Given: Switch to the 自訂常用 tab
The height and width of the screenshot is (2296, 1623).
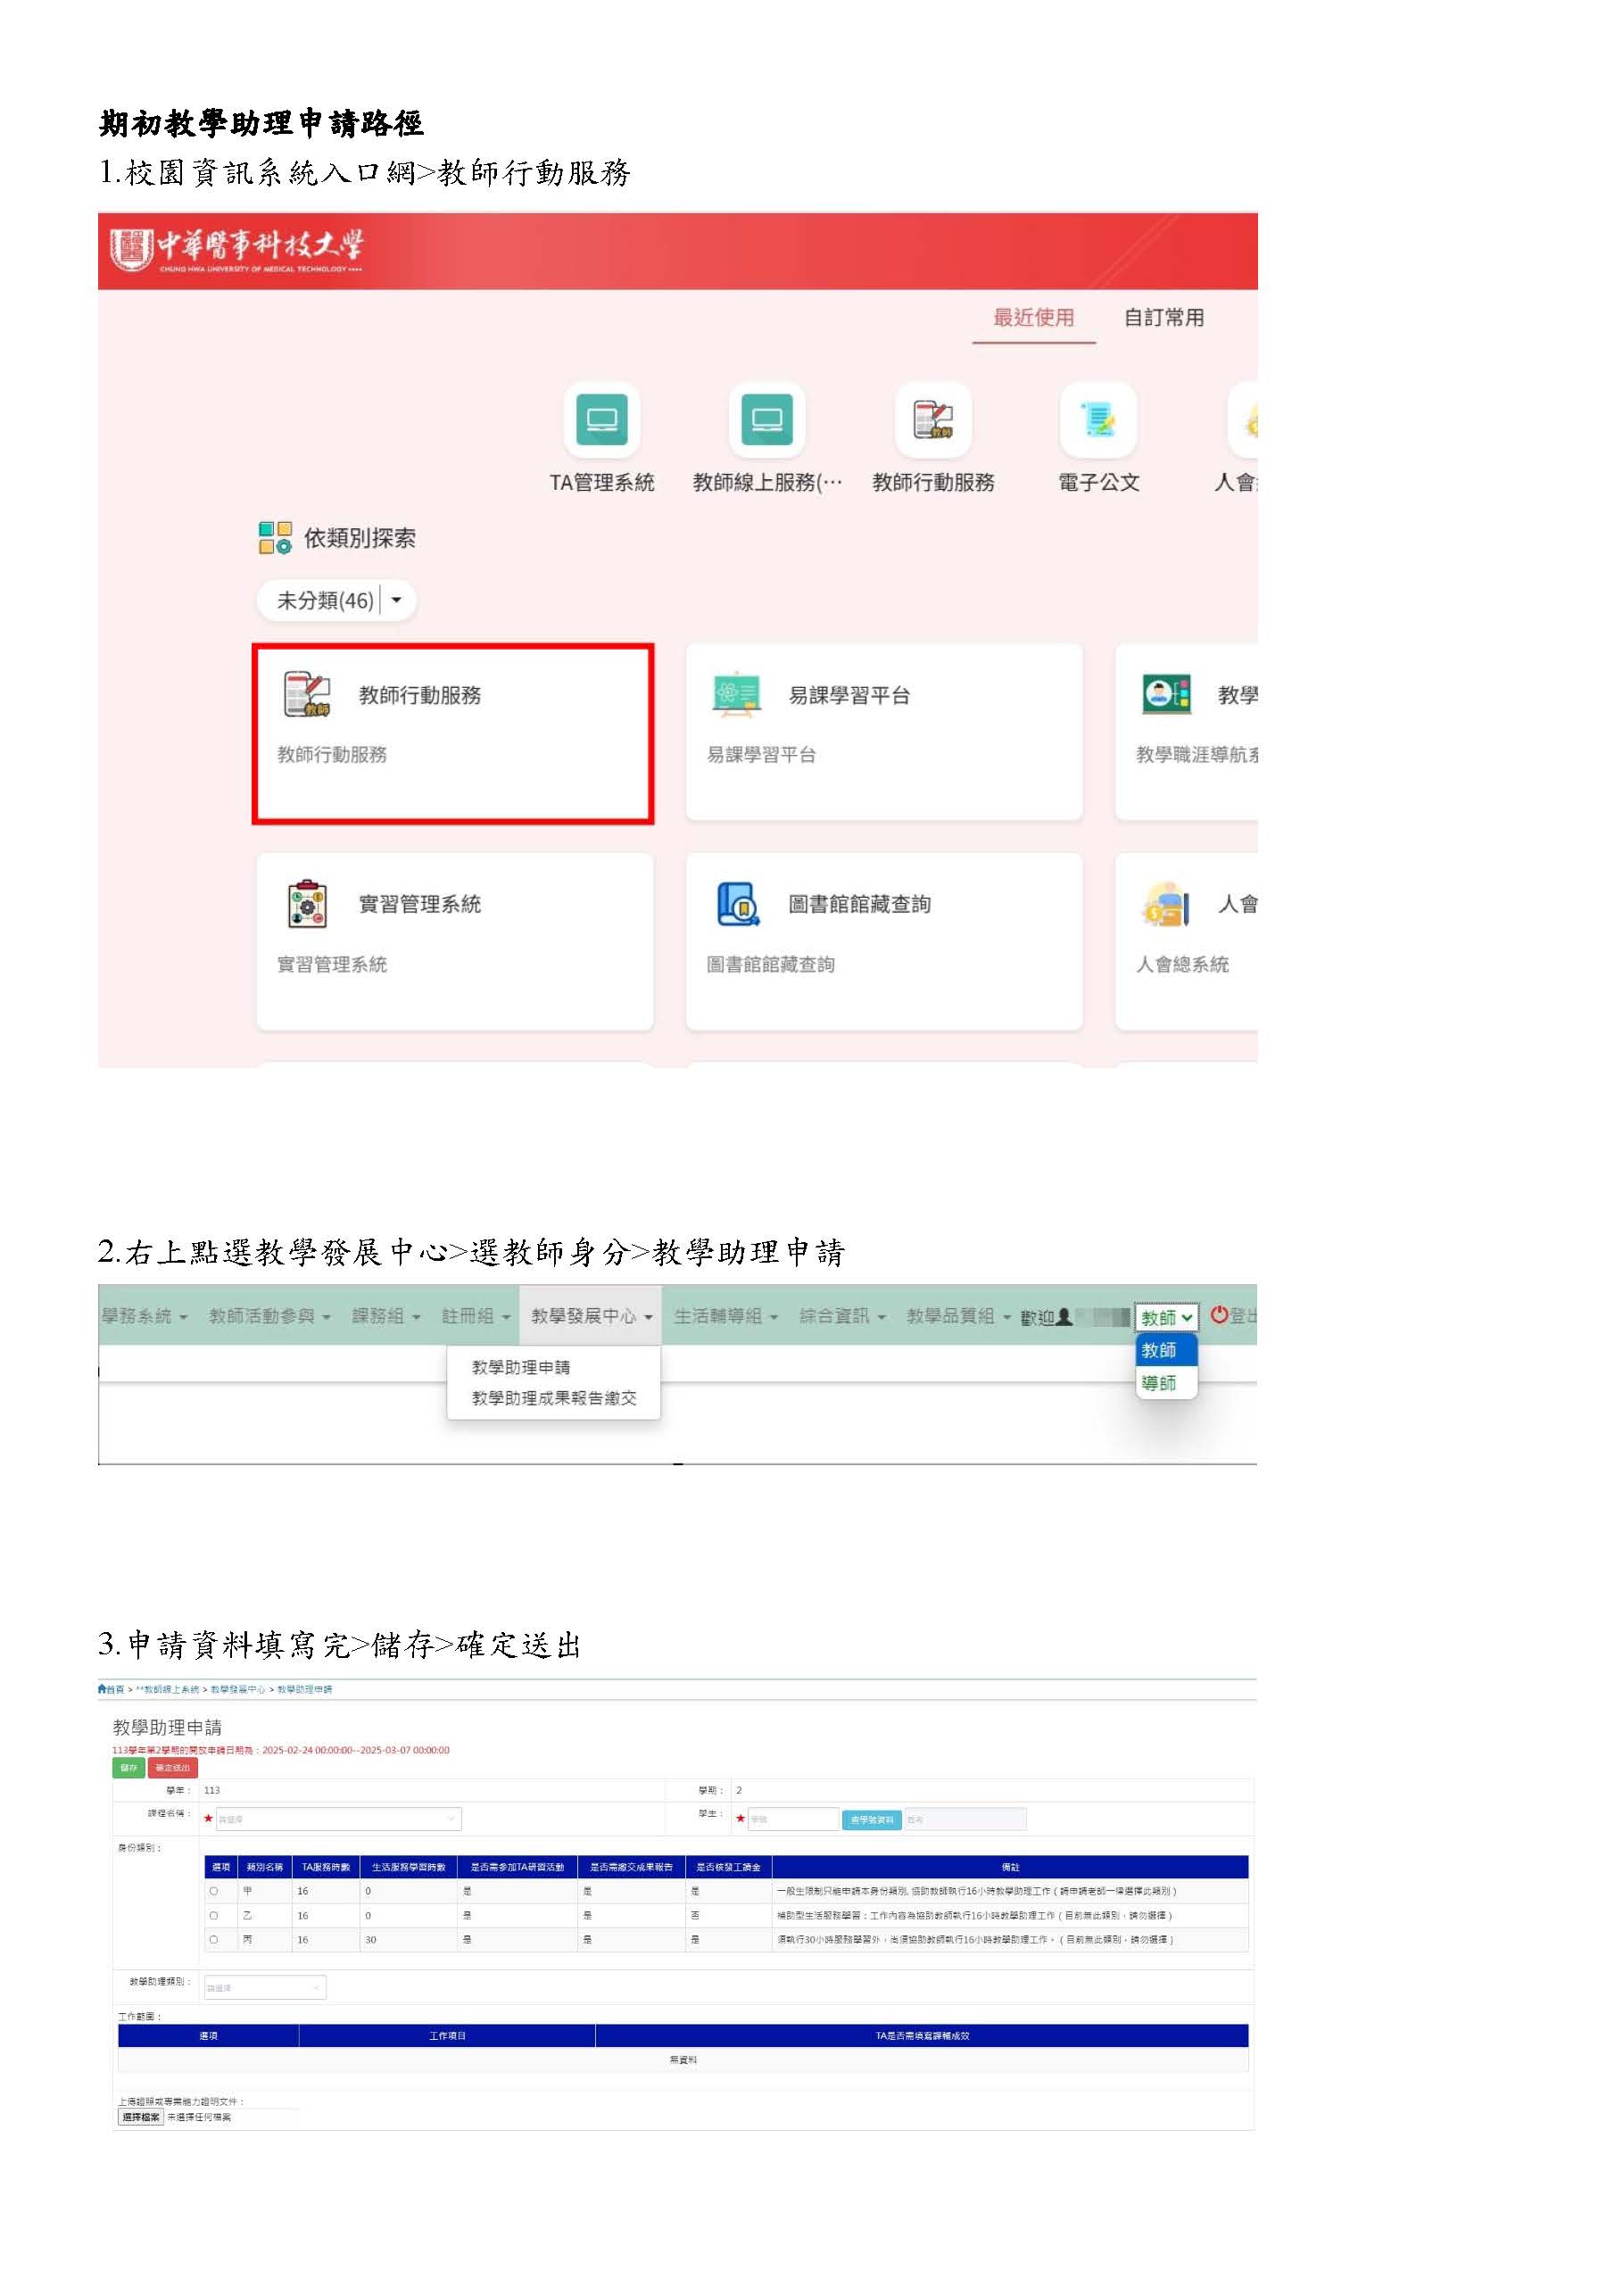Looking at the screenshot, I should (x=1163, y=318).
